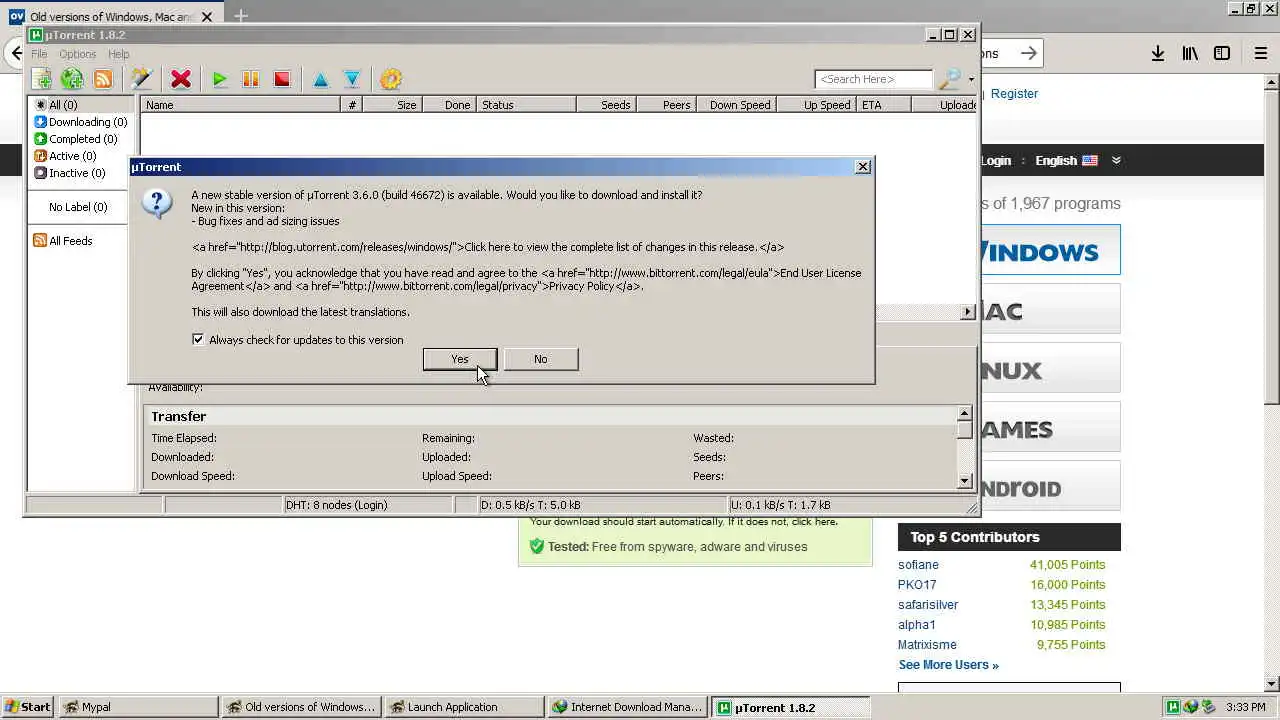Screen dimensions: 1280x720
Task: Click contributor safarisilver link
Action: pyautogui.click(x=928, y=605)
